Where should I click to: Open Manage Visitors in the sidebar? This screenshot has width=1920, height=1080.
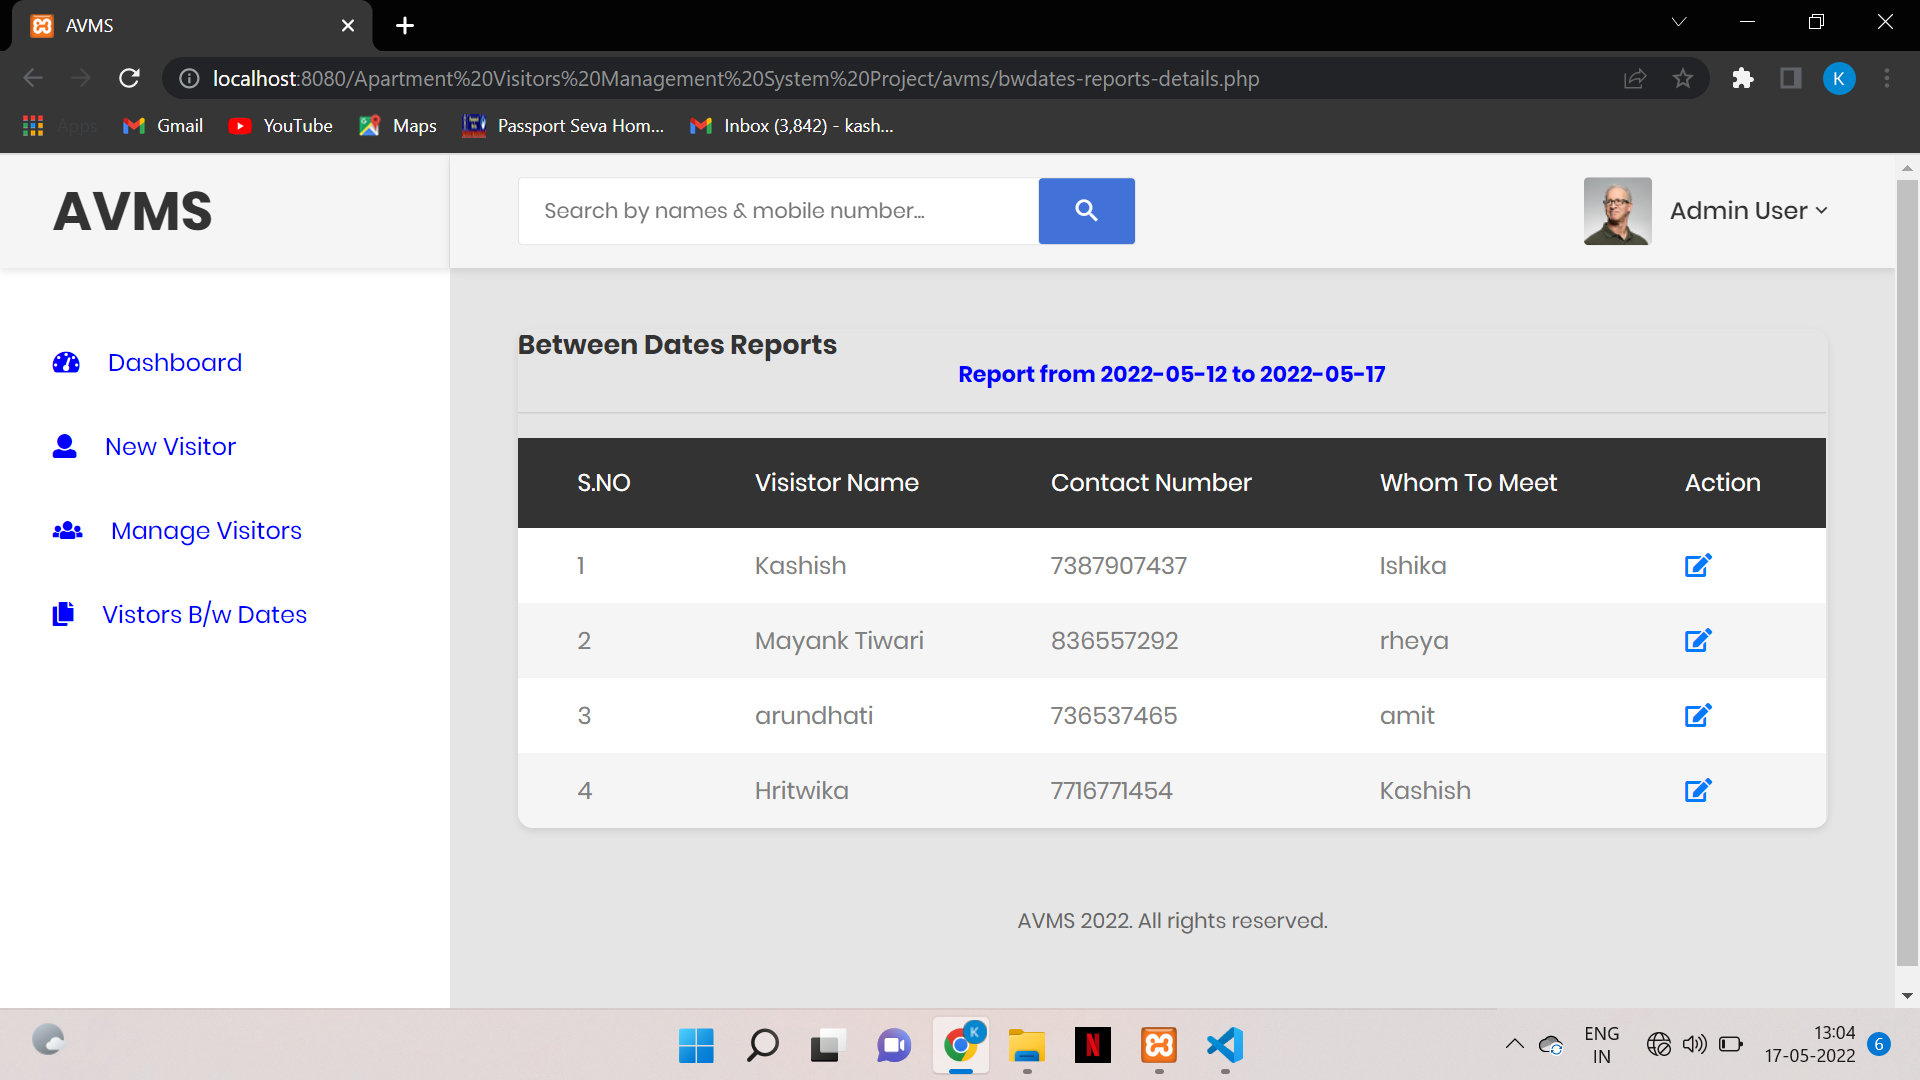206,531
